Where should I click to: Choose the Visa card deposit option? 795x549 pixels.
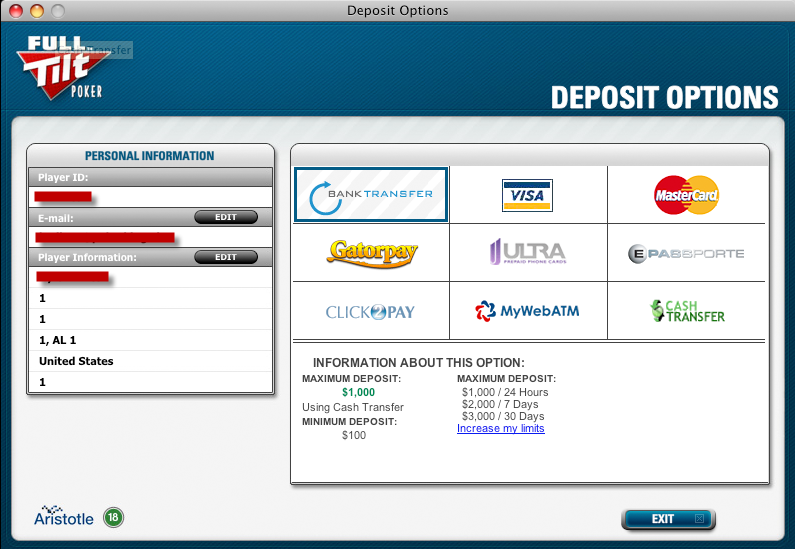click(x=527, y=194)
